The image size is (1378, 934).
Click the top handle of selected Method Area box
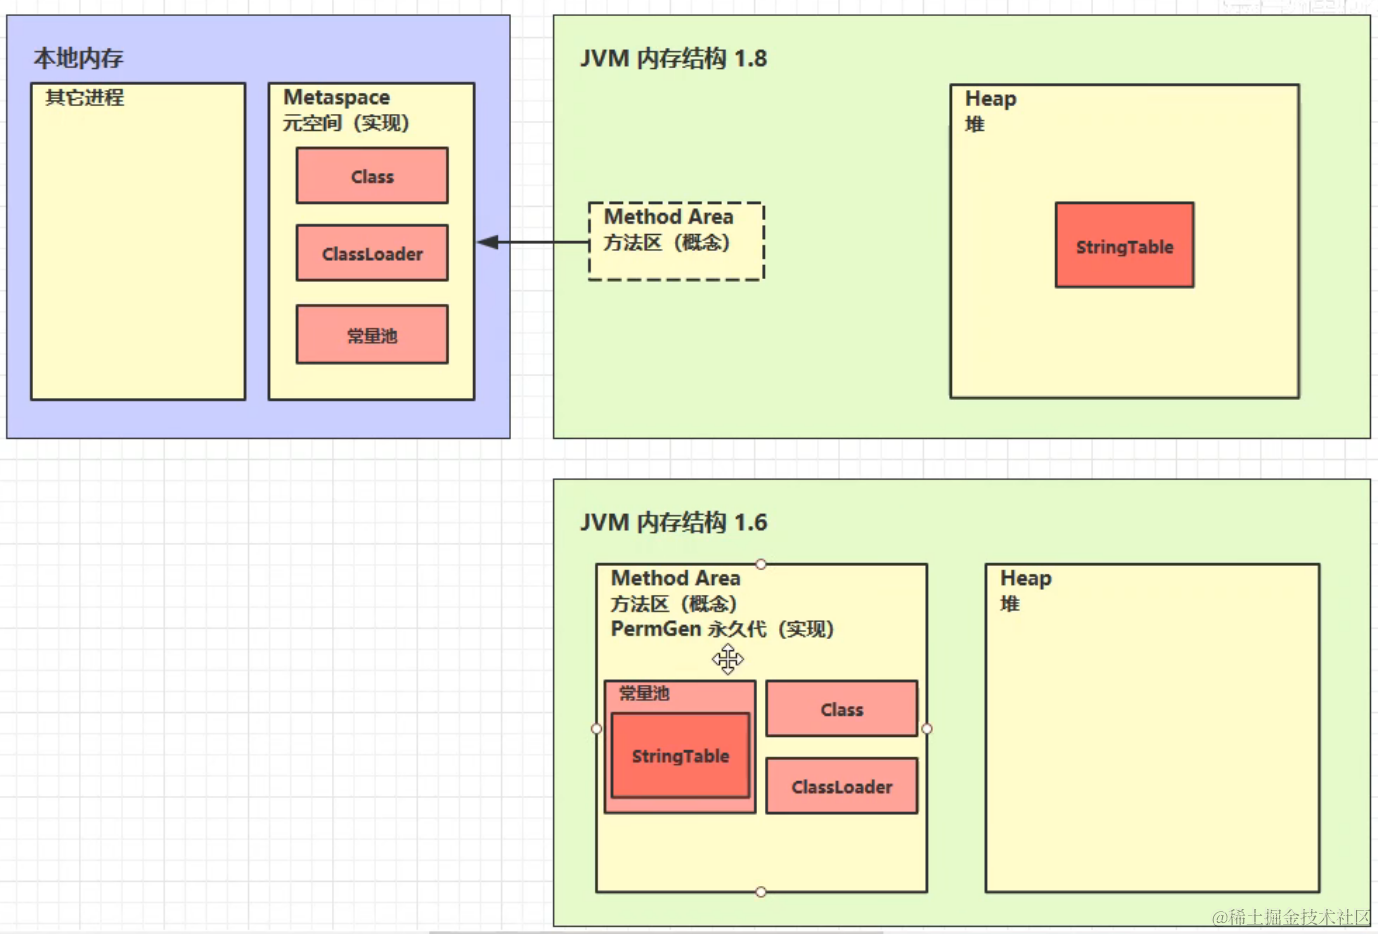(x=761, y=564)
